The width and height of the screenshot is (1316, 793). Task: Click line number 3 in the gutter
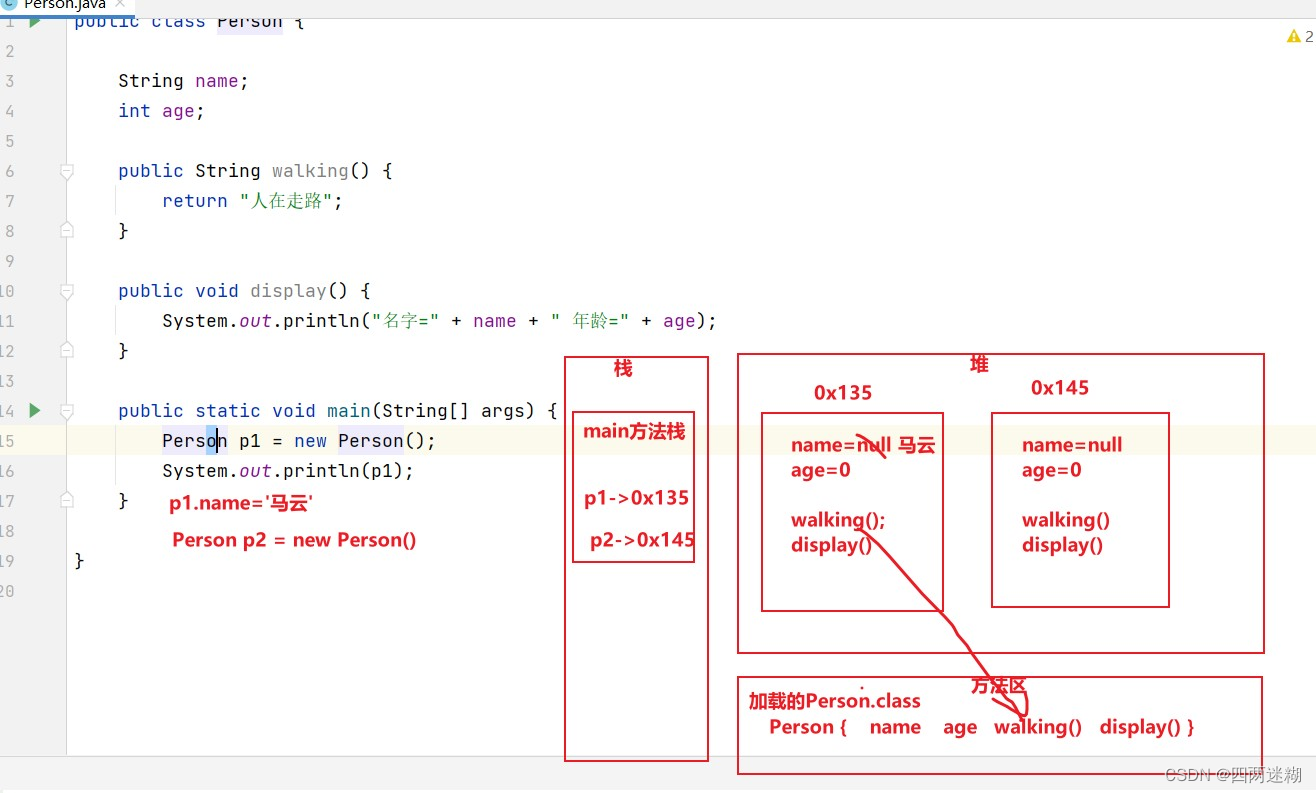tap(9, 81)
